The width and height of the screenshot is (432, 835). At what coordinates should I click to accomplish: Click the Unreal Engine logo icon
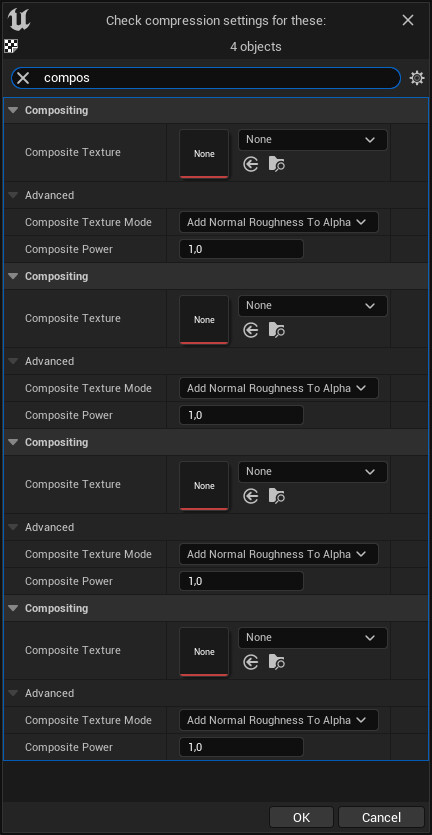click(19, 21)
